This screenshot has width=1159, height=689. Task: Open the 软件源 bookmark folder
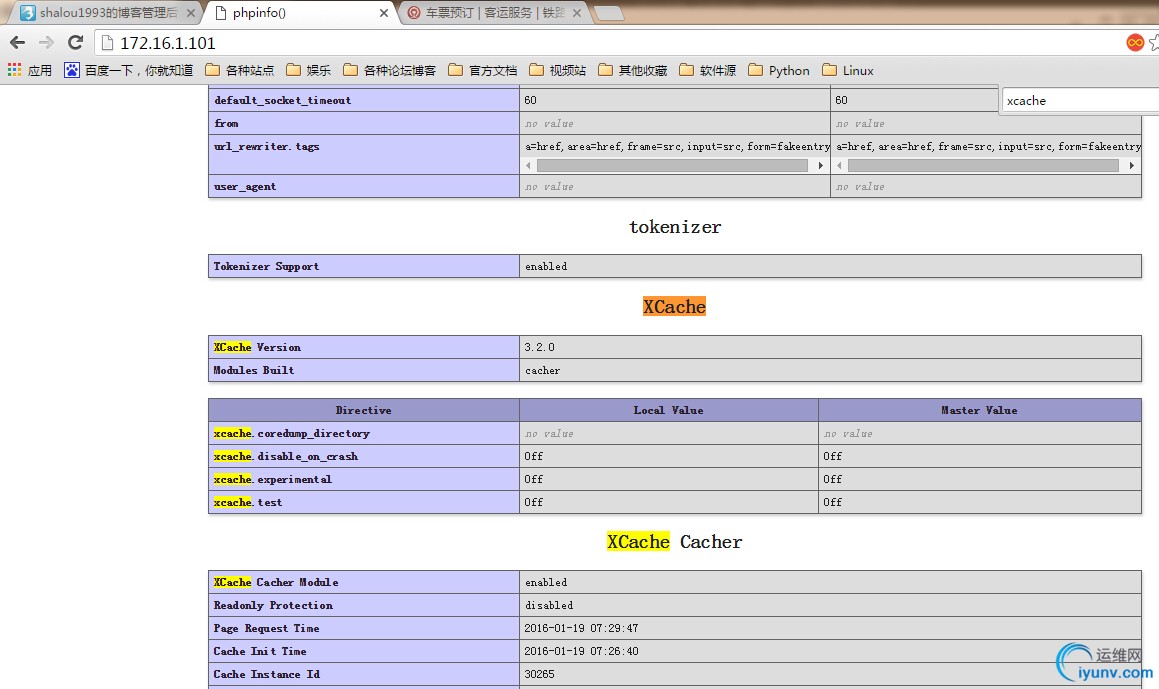(707, 70)
